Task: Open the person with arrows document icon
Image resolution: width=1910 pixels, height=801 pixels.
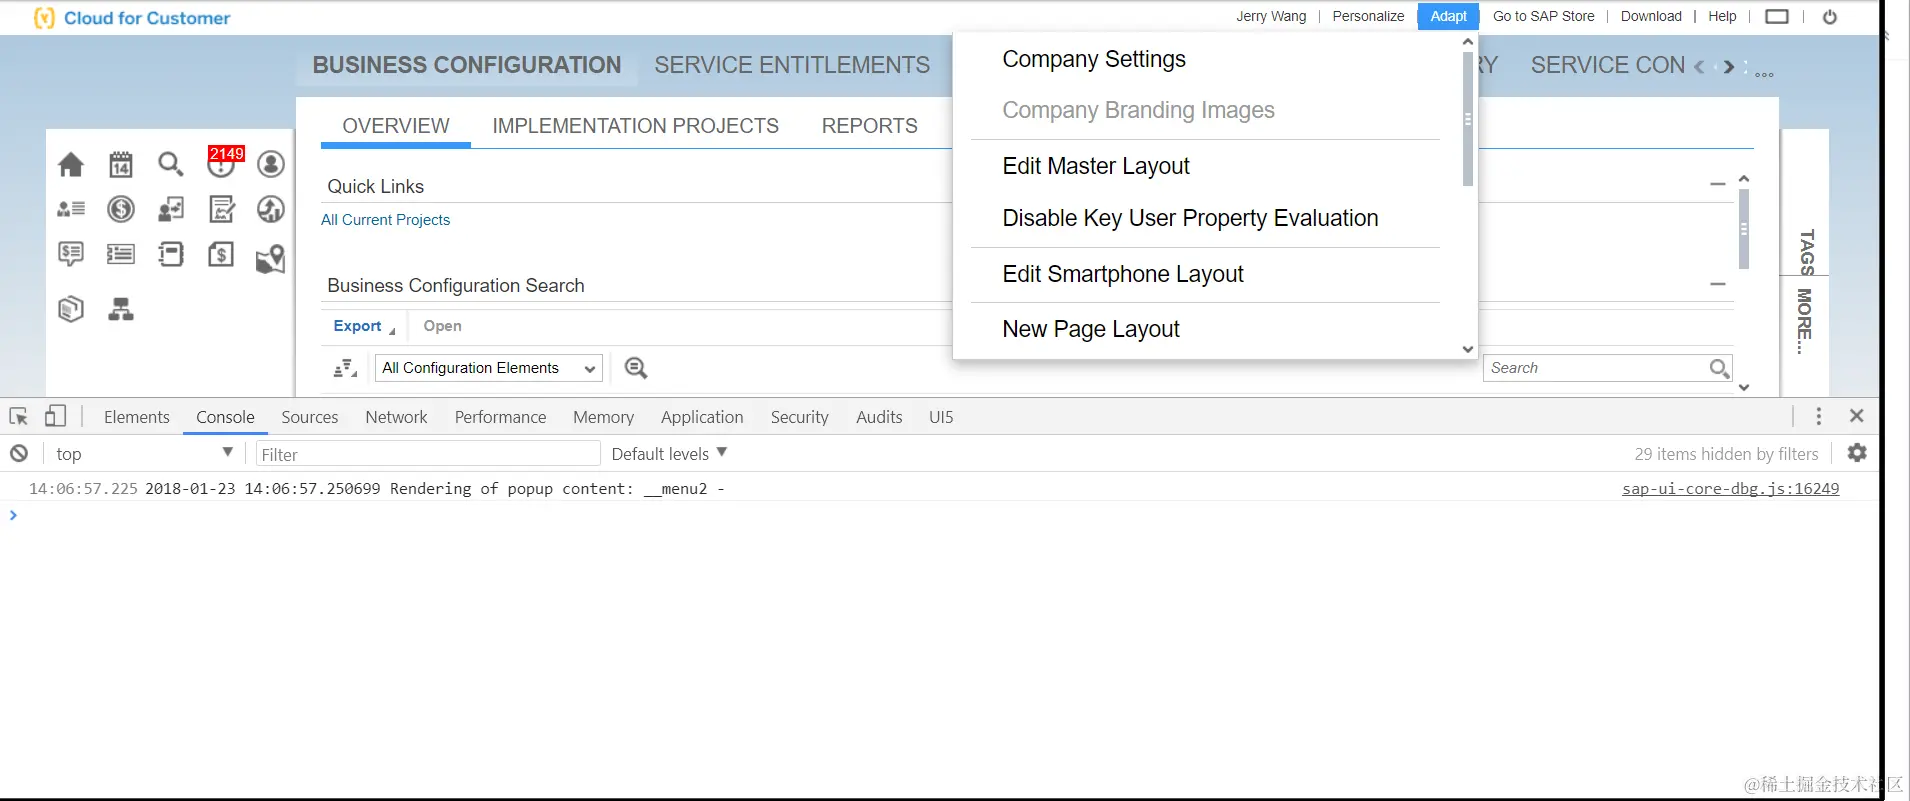Action: pyautogui.click(x=171, y=209)
